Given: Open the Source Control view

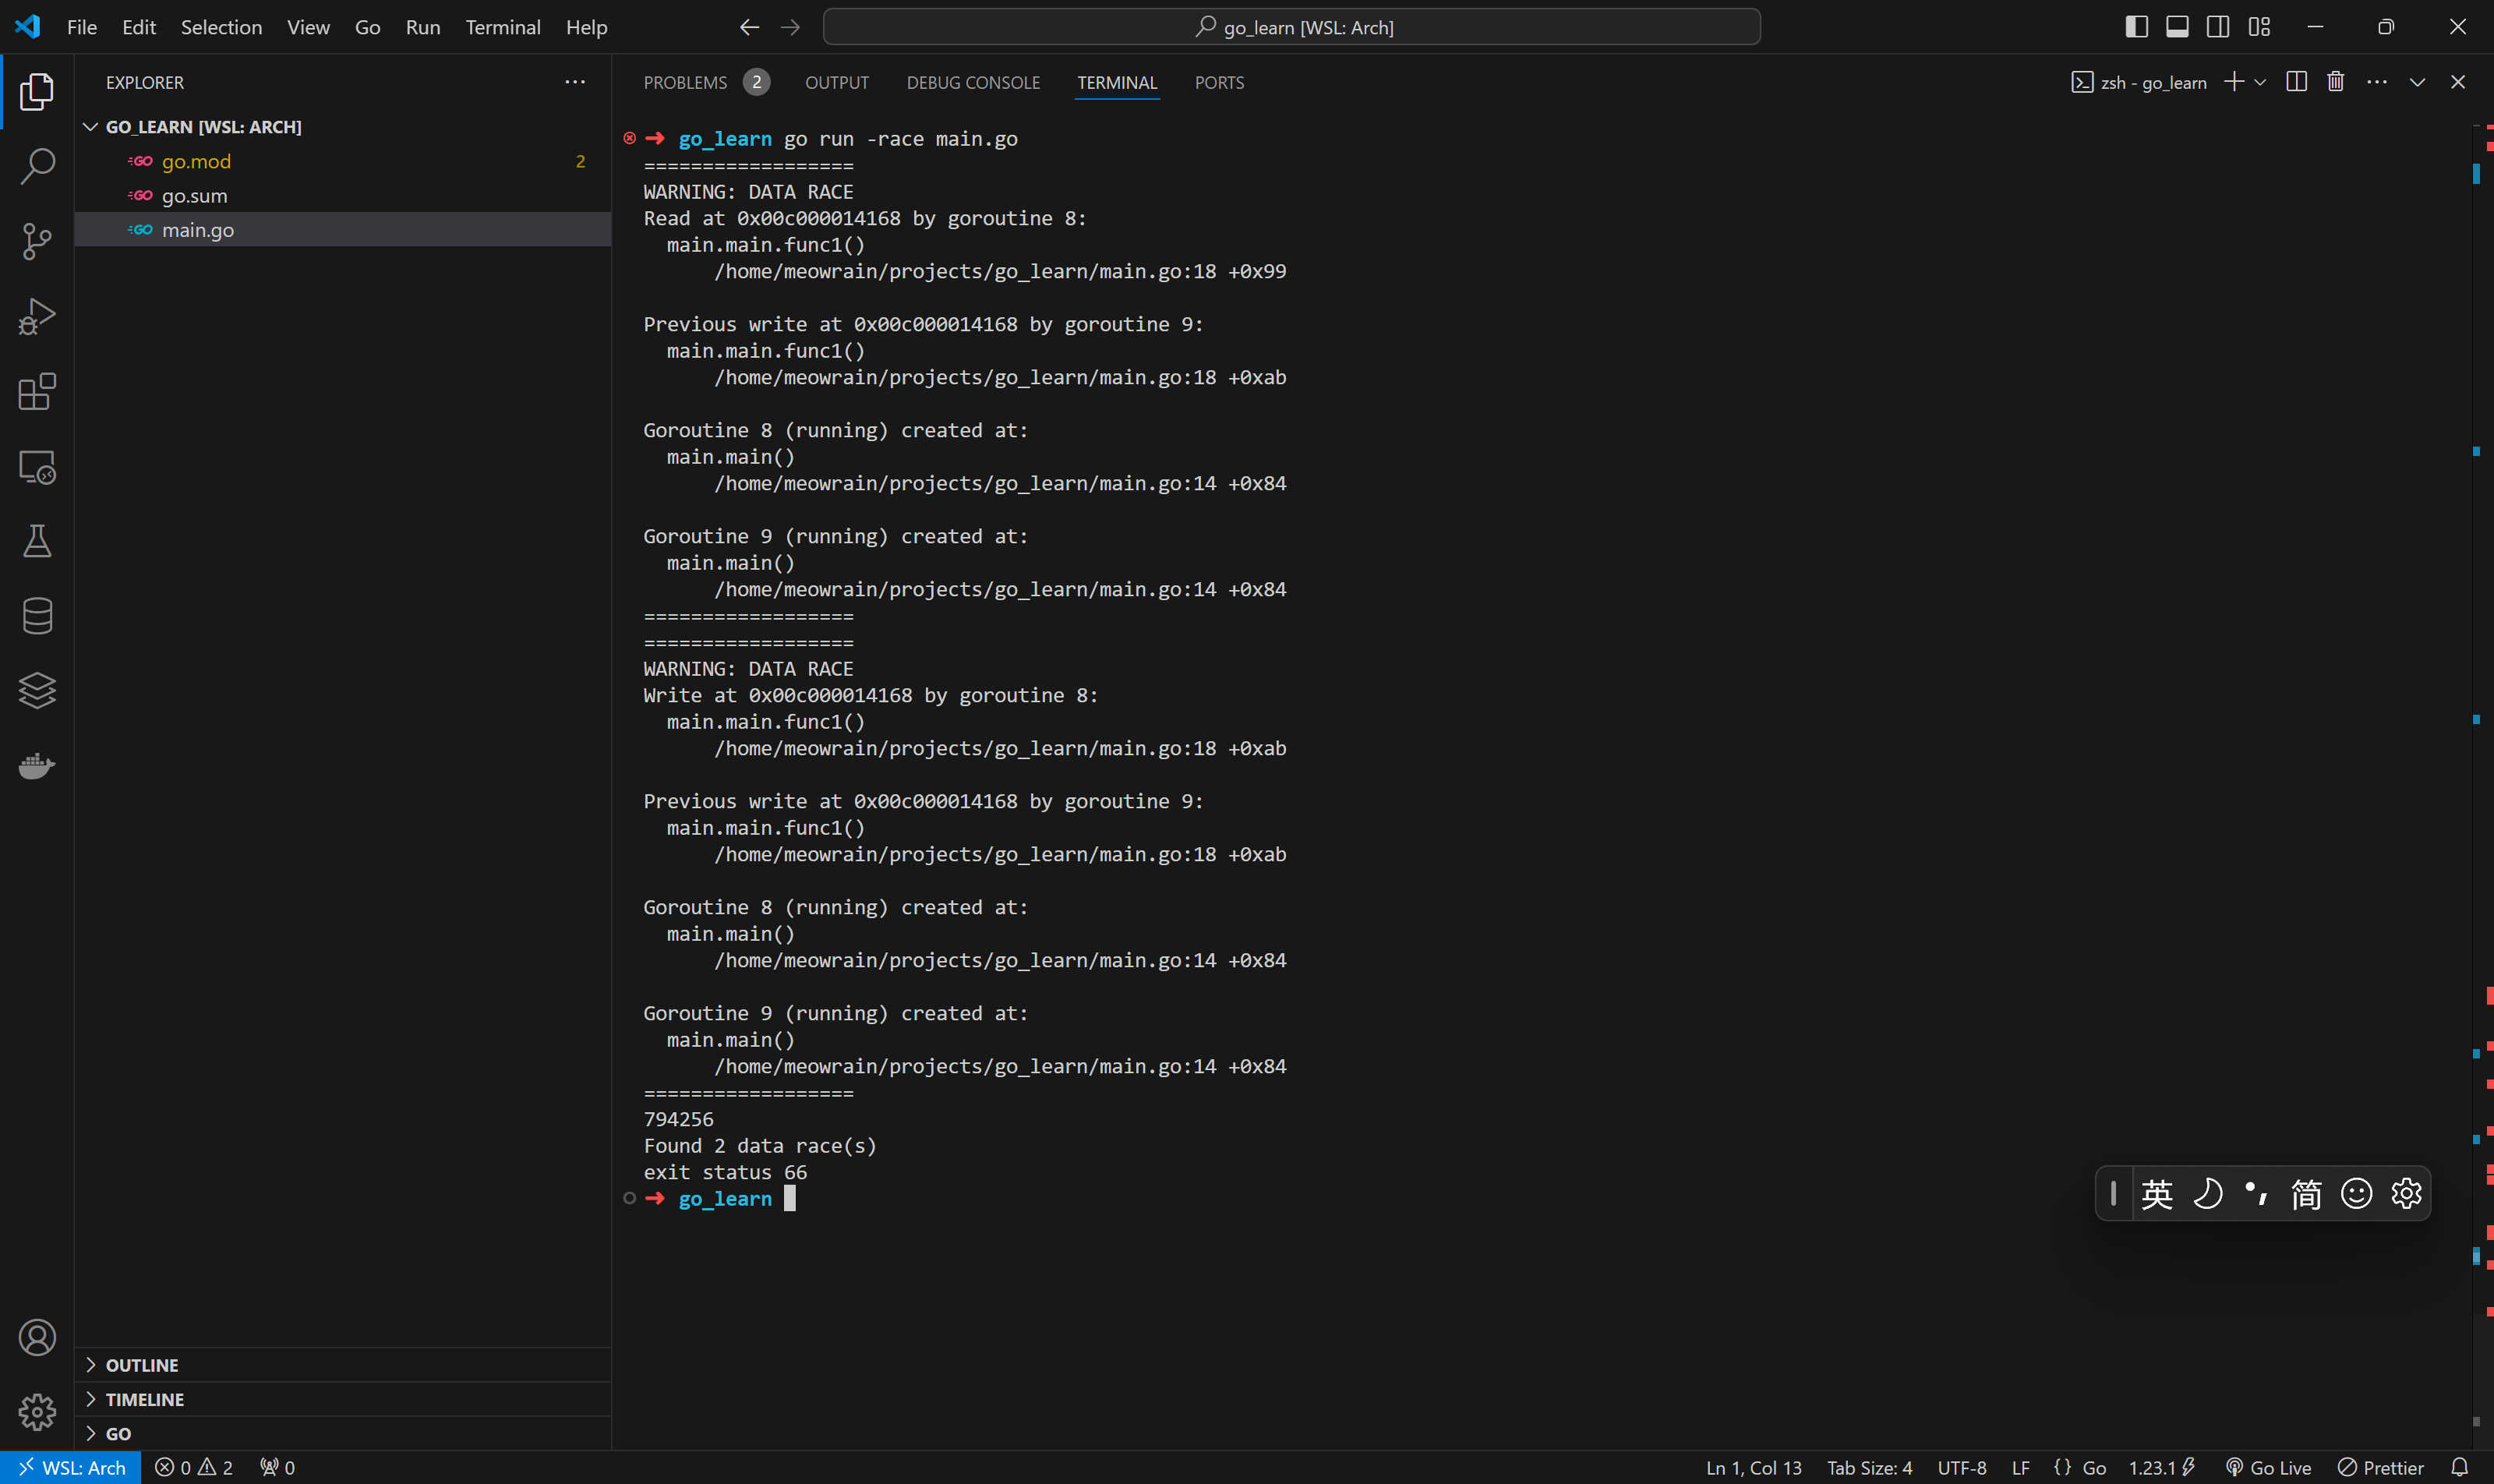Looking at the screenshot, I should (37, 241).
